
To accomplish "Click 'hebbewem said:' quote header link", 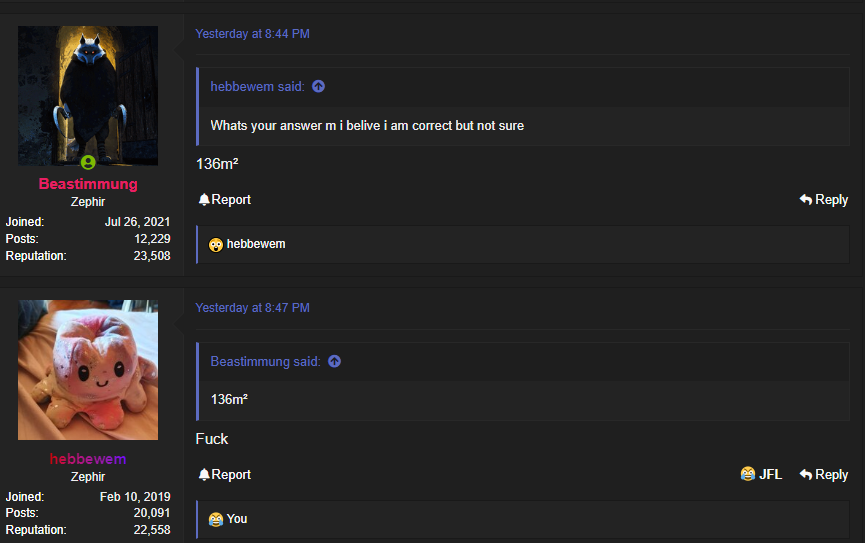I will coord(257,87).
